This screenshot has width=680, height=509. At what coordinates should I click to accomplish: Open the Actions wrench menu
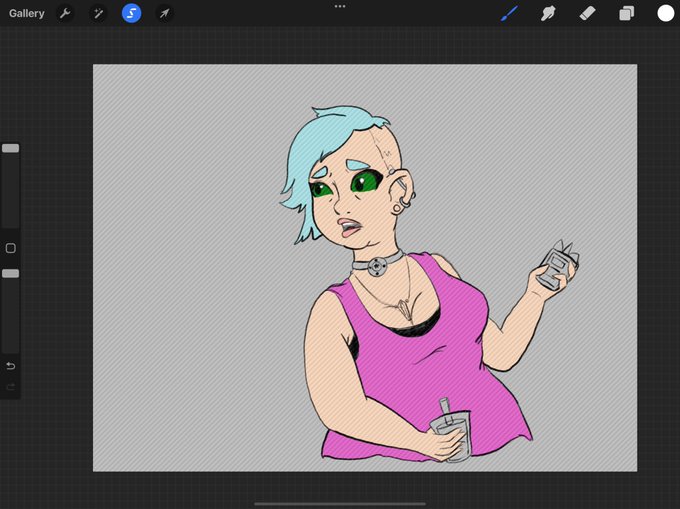(65, 13)
